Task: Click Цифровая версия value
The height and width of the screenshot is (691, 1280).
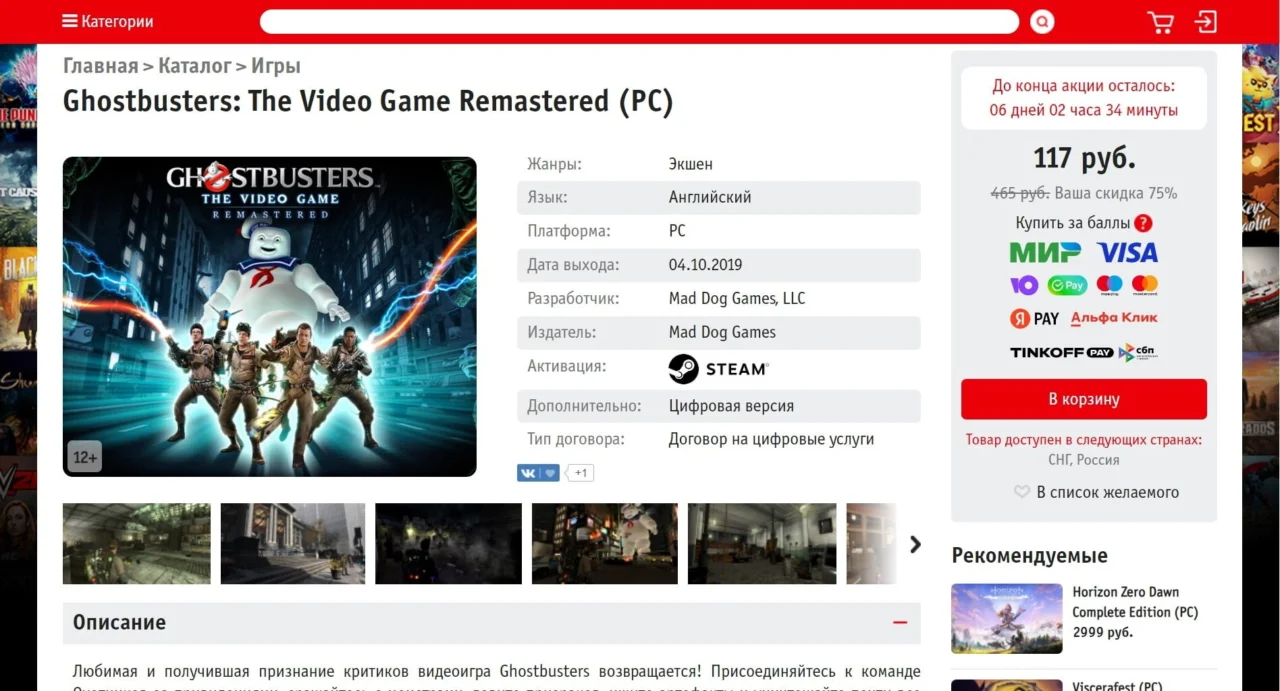Action: click(x=731, y=406)
